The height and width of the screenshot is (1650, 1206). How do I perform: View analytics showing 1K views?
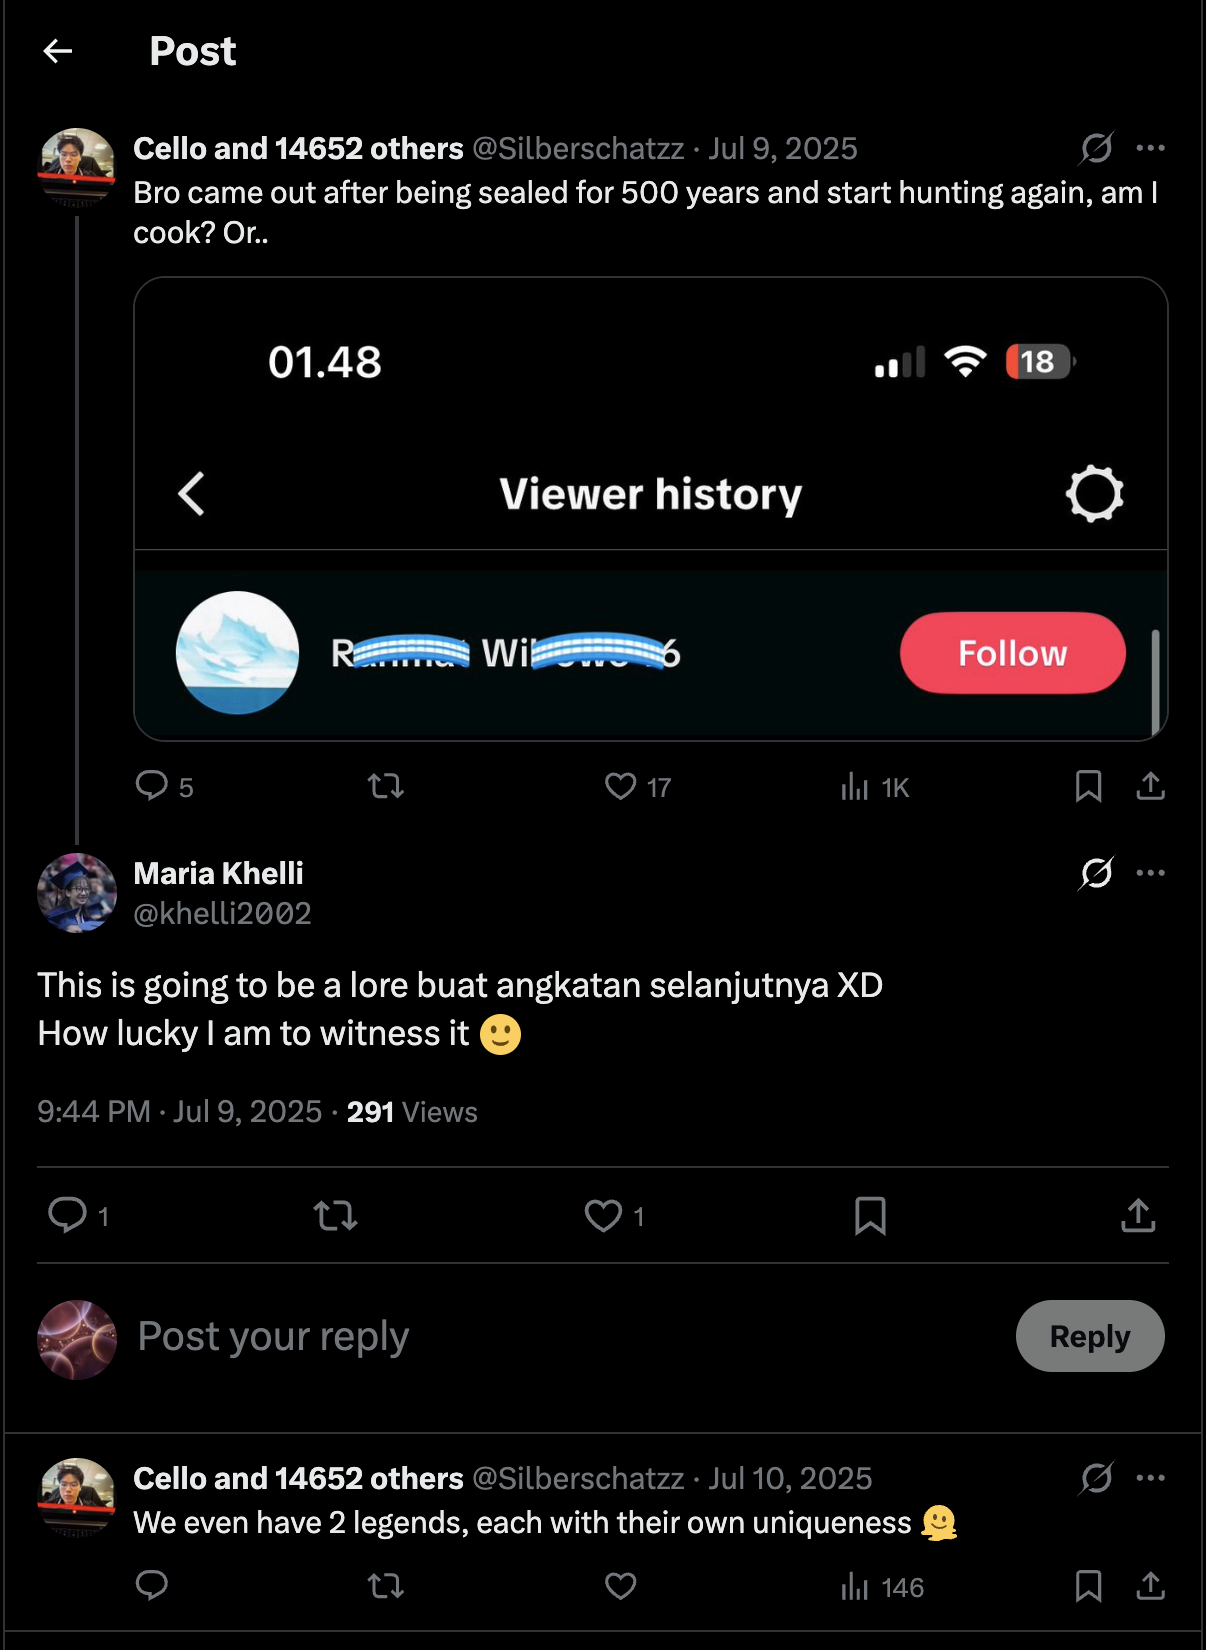click(x=875, y=788)
